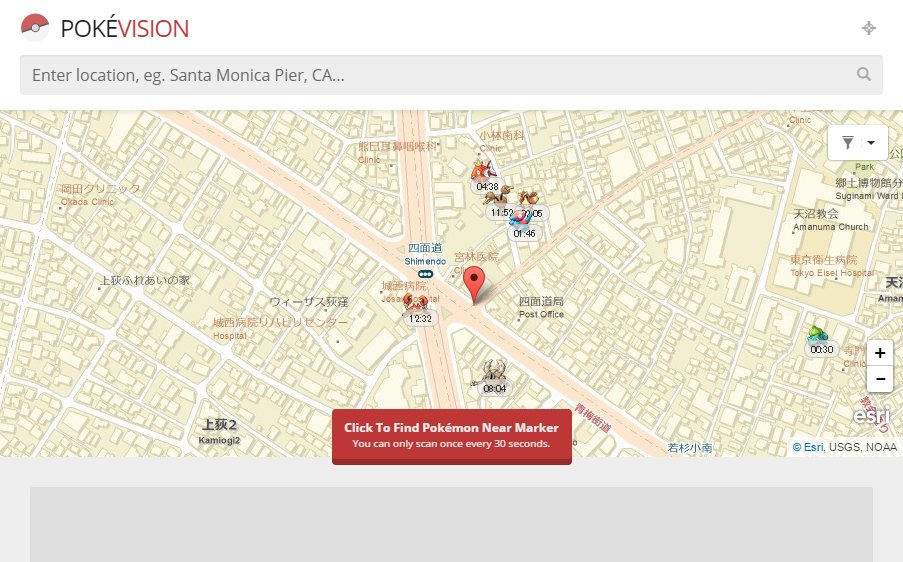Open the Pokémon filter dropdown
Screen dimensions: 903x562
click(x=858, y=142)
